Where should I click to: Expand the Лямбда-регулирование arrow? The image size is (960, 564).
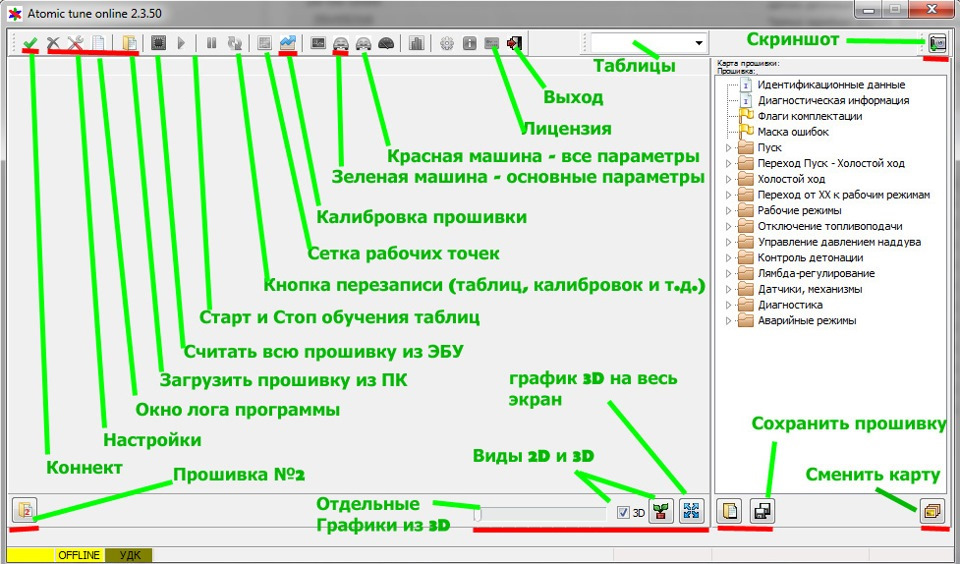728,274
